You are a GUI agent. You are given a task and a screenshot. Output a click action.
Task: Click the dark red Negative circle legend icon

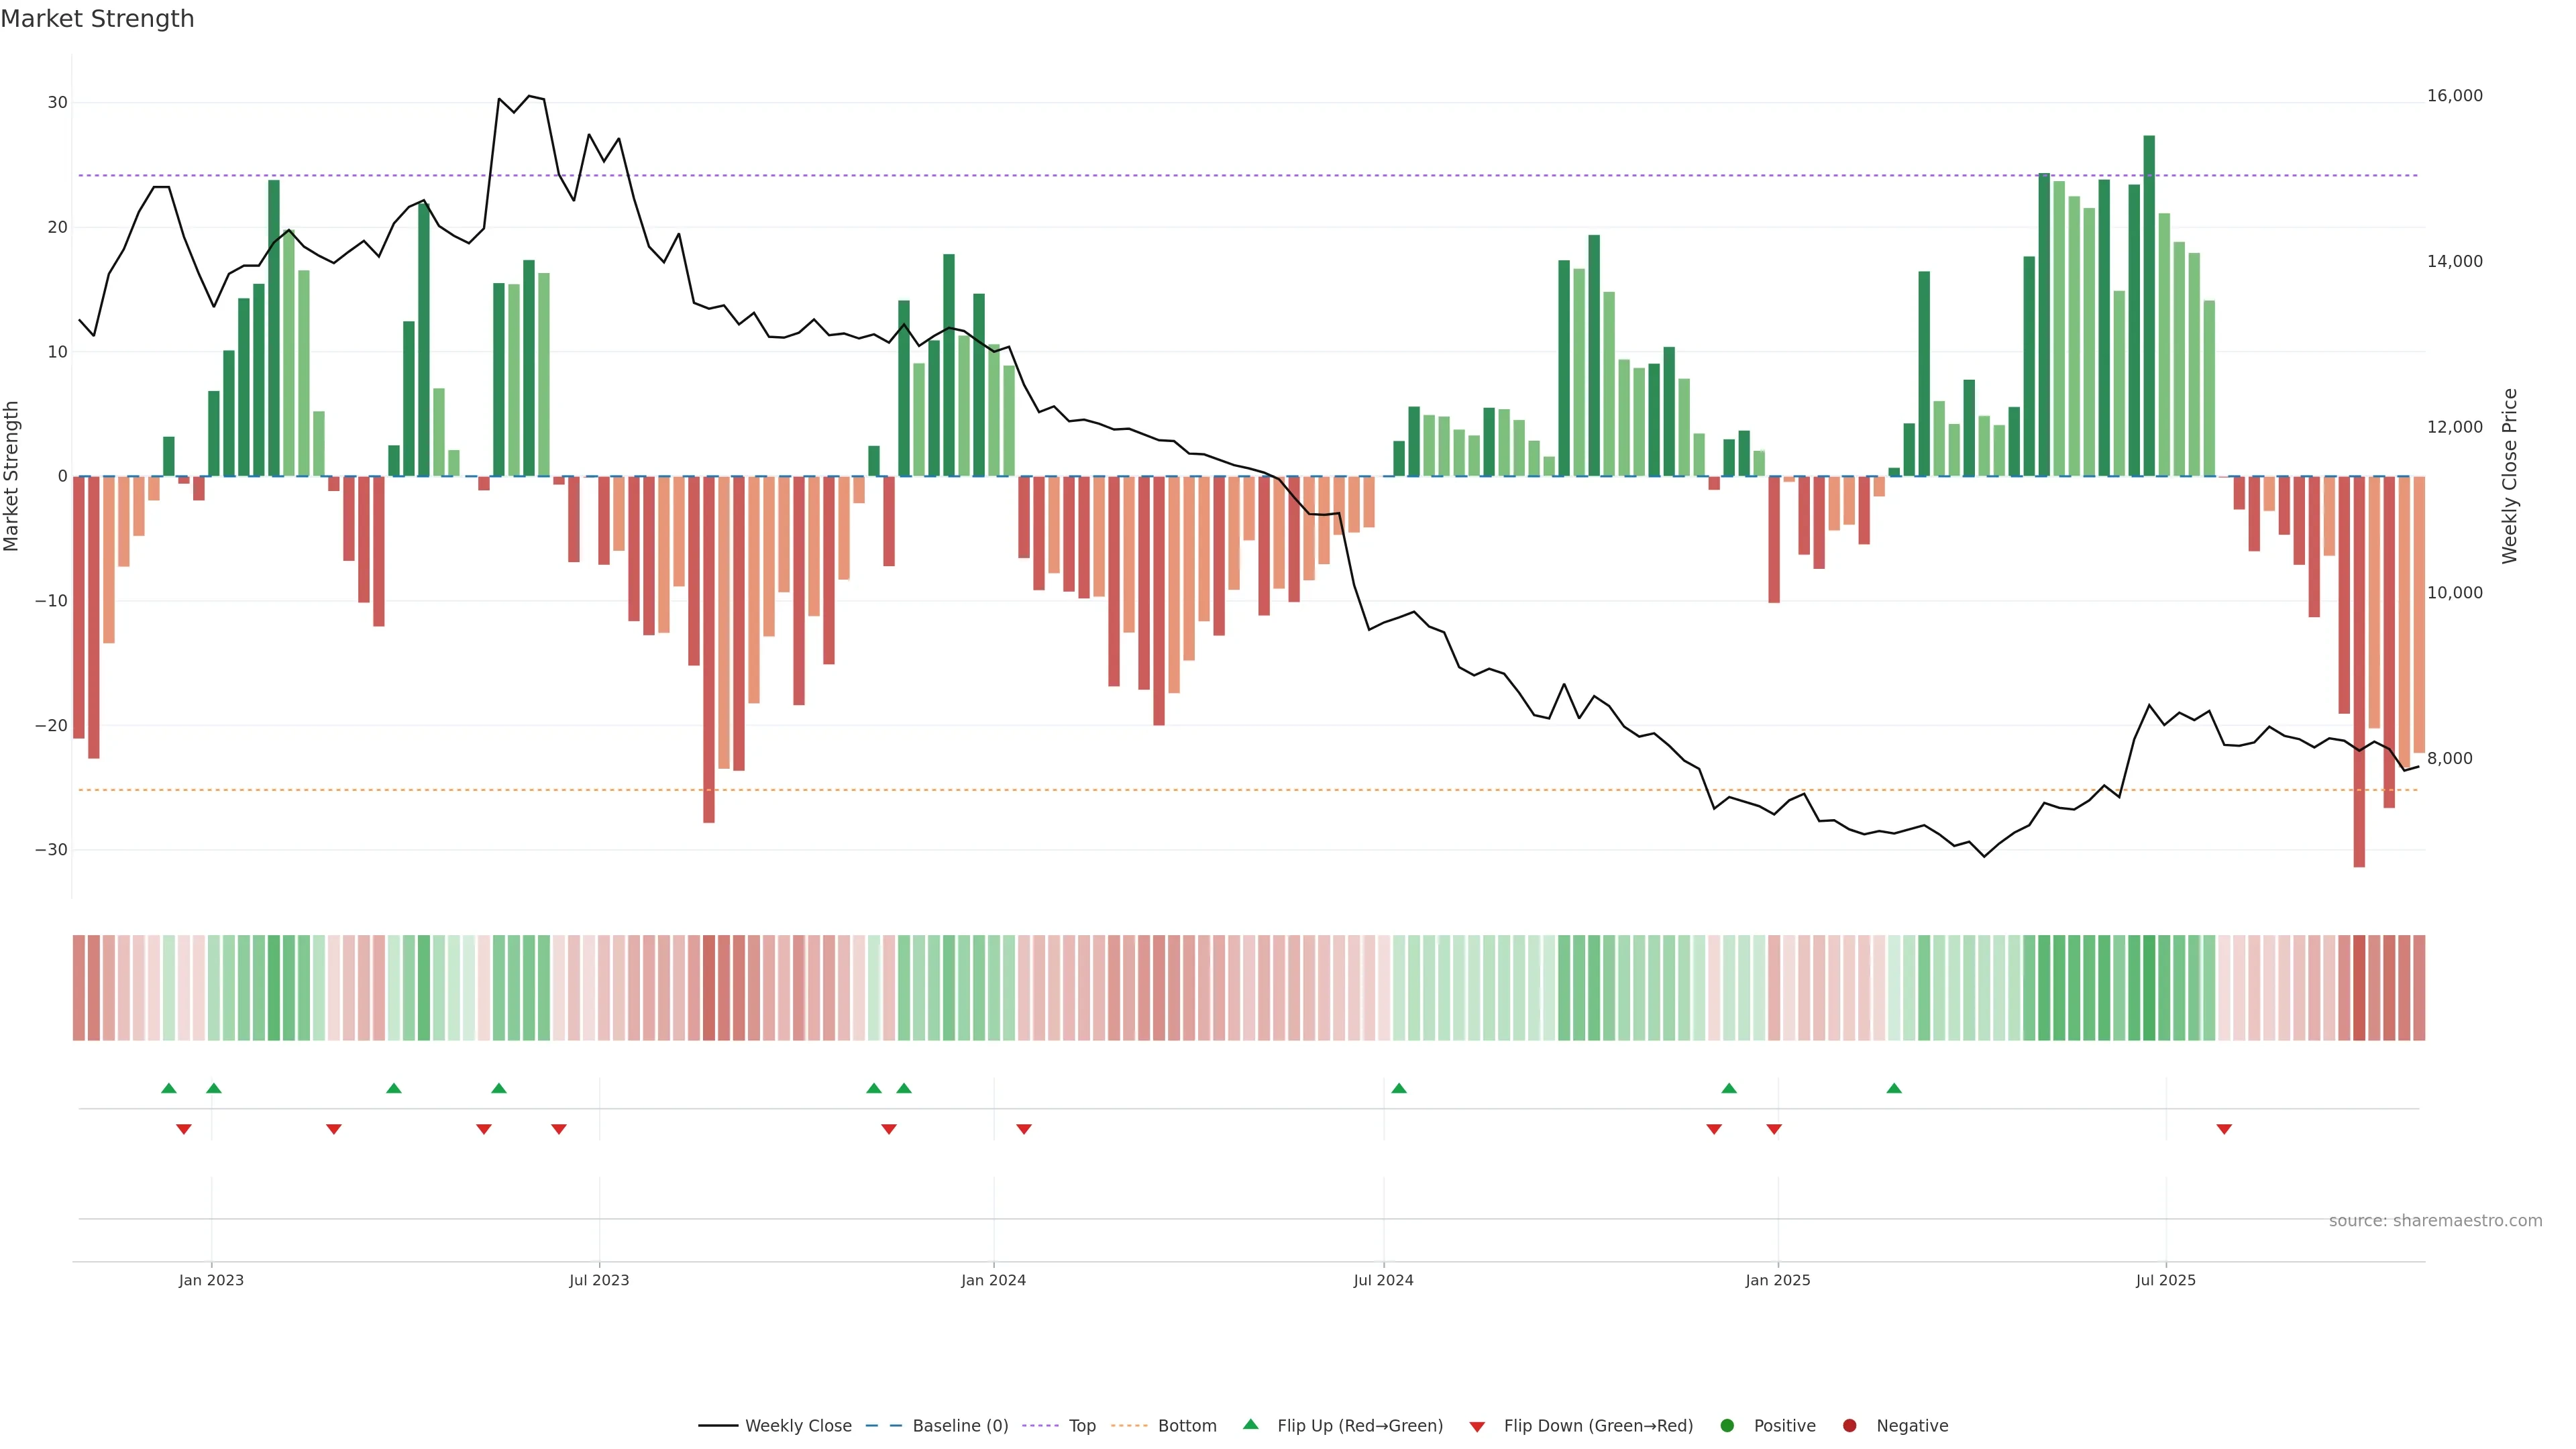tap(1849, 1425)
